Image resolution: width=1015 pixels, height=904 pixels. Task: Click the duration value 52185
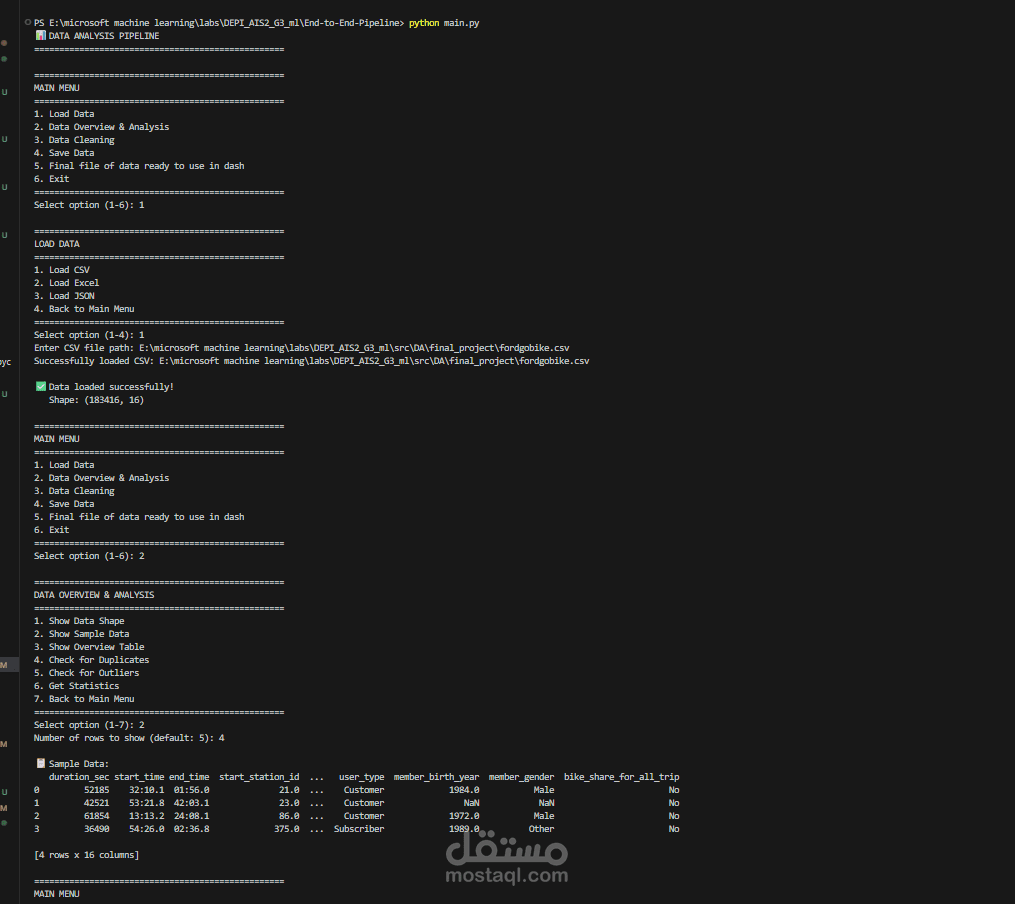(x=96, y=790)
